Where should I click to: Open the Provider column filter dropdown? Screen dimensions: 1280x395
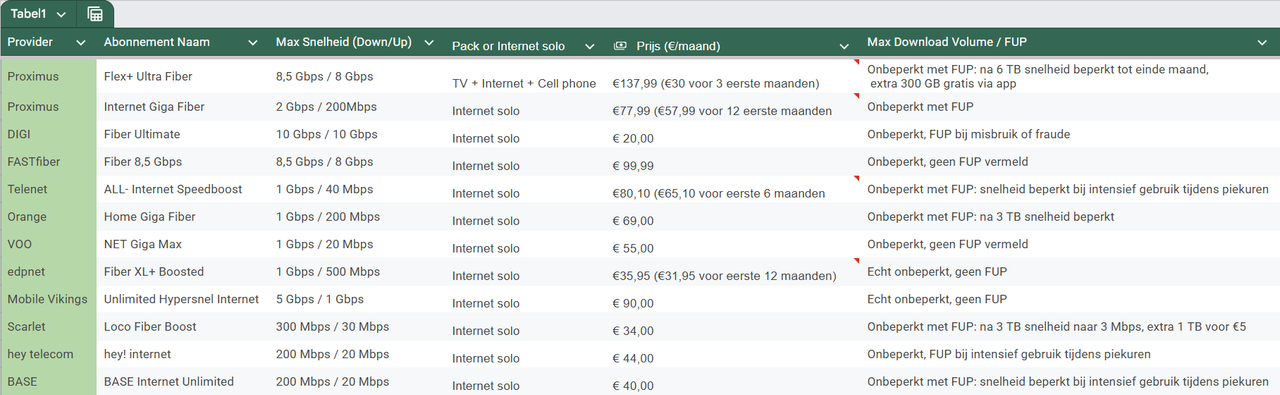(x=80, y=42)
